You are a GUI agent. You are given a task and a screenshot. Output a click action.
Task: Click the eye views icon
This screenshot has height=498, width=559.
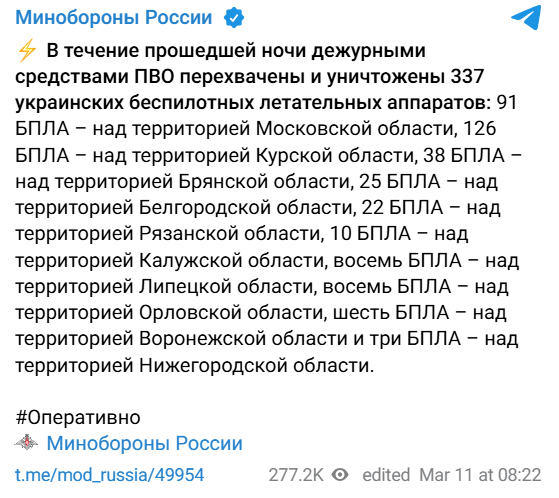(x=340, y=475)
